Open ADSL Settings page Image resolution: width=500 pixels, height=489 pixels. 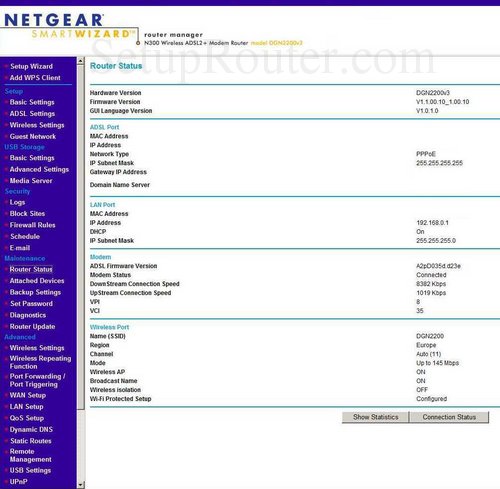coord(32,114)
